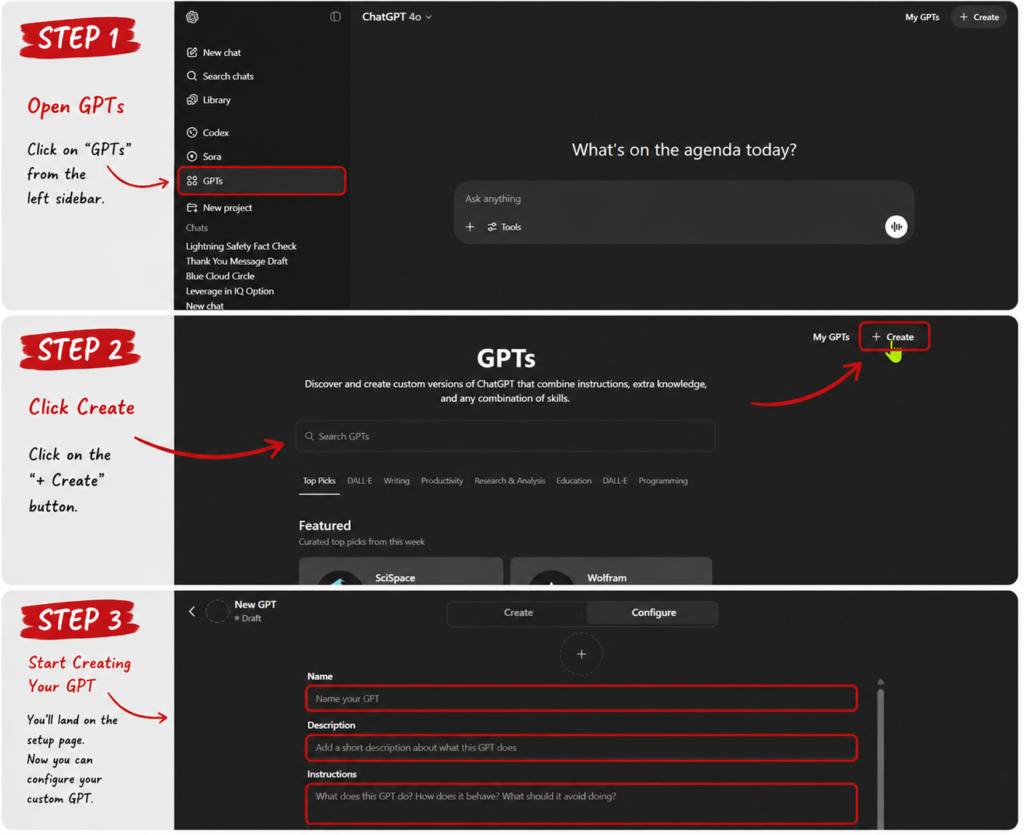Open the Thank You Message Draft chat
The height and width of the screenshot is (835, 1024).
coord(236,261)
